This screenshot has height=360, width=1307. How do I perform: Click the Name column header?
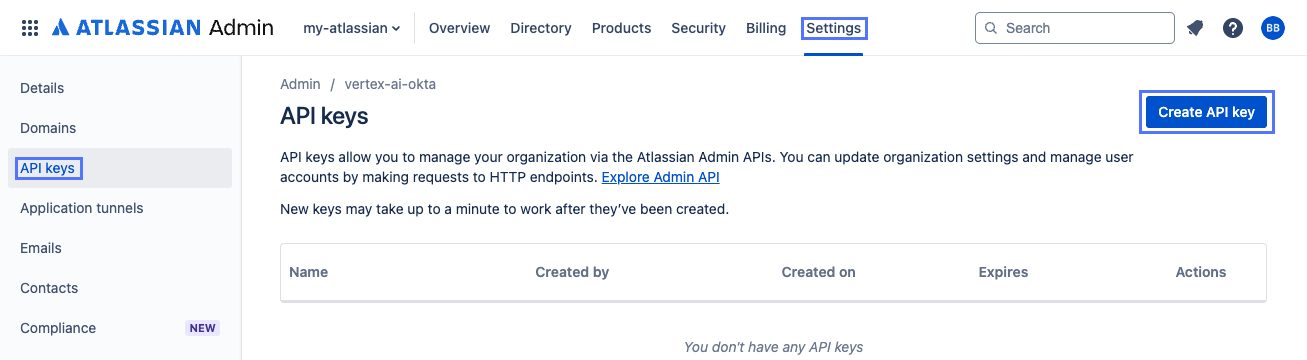[308, 272]
